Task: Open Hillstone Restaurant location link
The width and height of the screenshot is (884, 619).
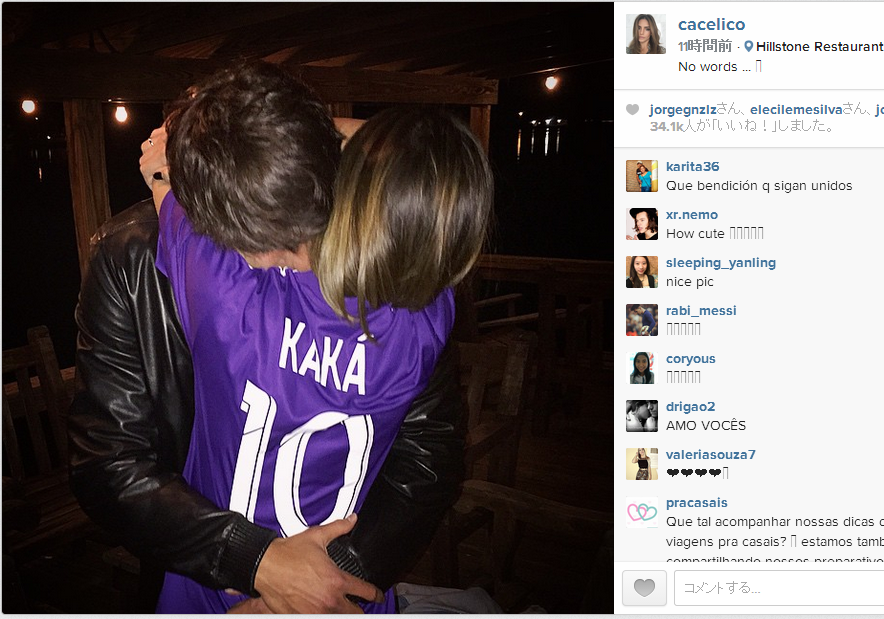Action: coord(820,47)
